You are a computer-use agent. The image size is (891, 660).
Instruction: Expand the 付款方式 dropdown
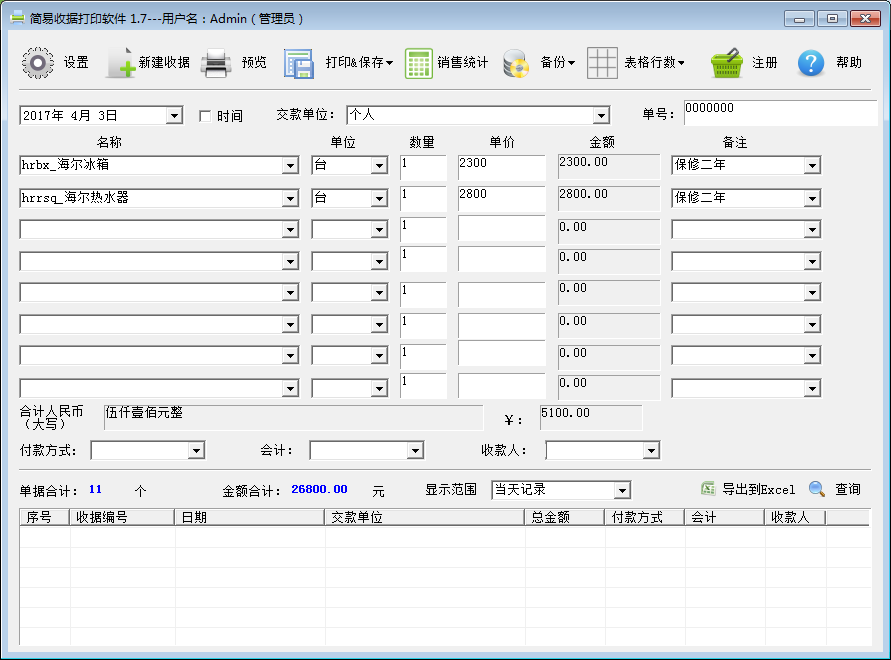tap(196, 451)
